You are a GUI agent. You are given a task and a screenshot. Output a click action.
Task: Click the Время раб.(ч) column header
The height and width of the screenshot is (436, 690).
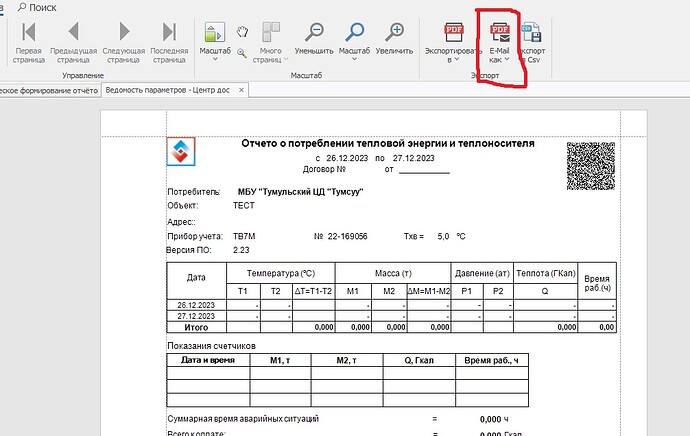point(597,283)
